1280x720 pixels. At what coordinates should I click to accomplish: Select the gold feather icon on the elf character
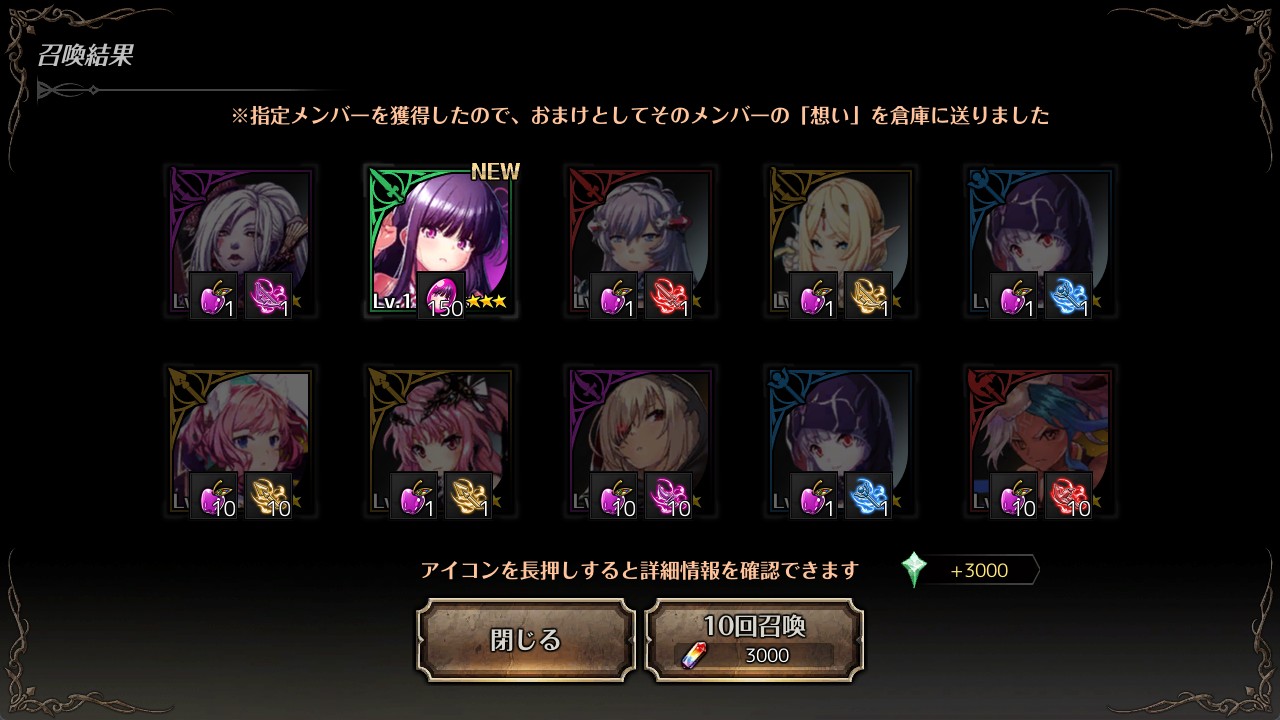point(869,296)
